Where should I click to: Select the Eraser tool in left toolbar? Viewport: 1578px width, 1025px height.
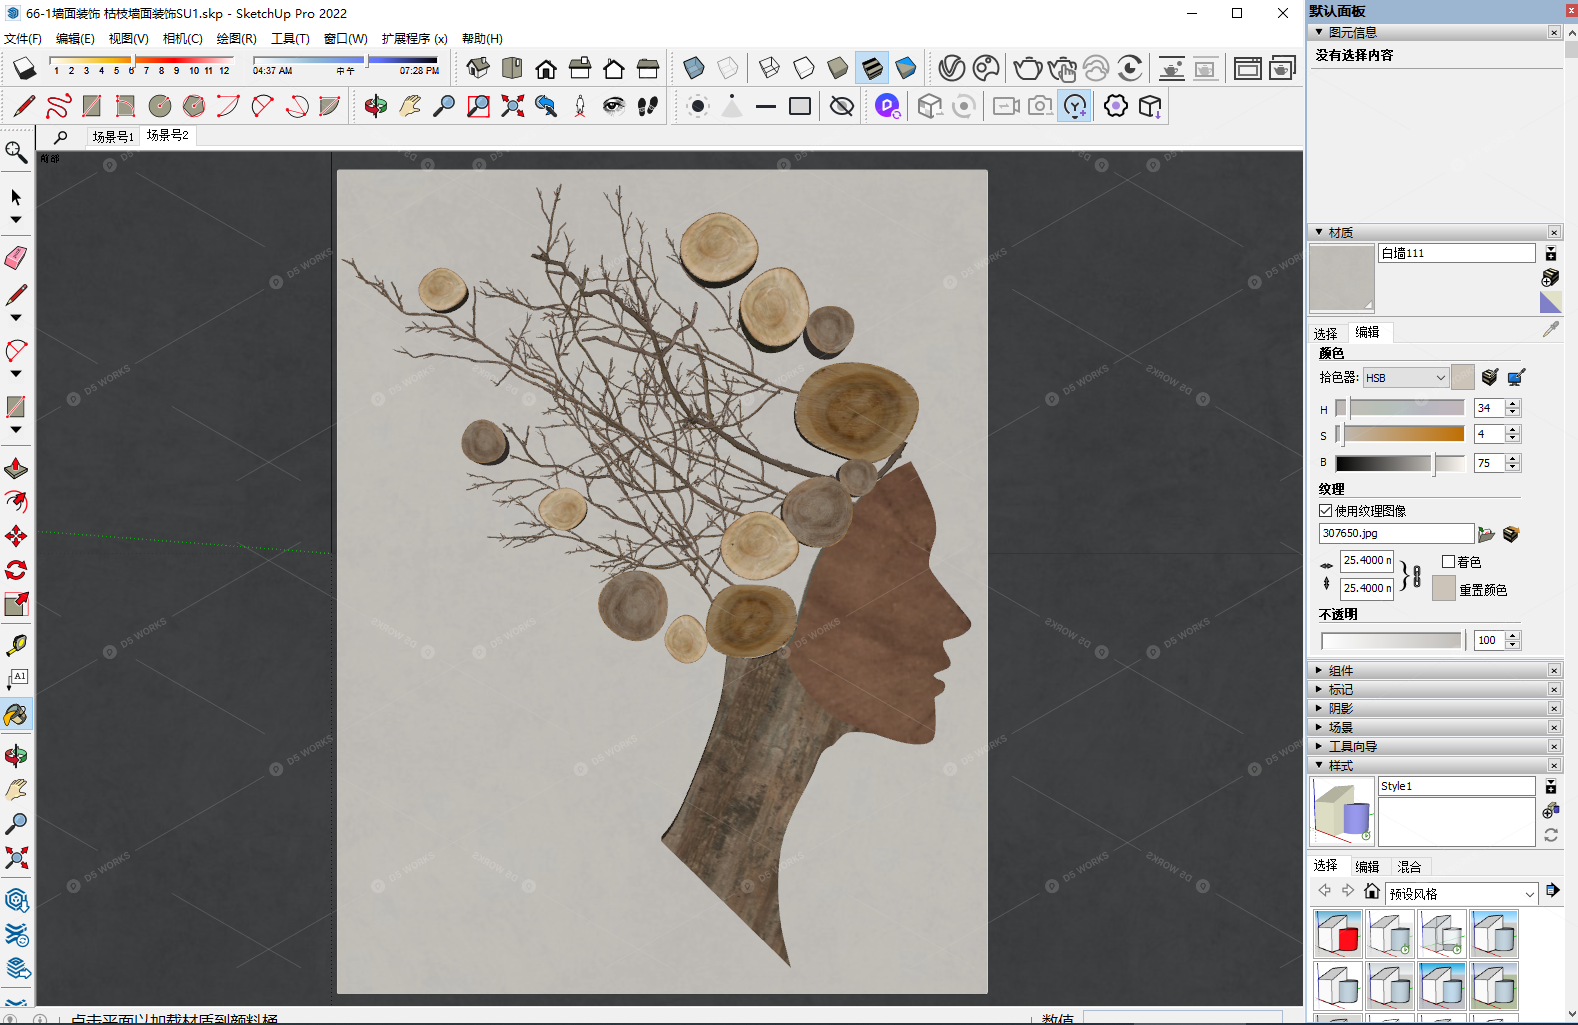click(x=16, y=258)
